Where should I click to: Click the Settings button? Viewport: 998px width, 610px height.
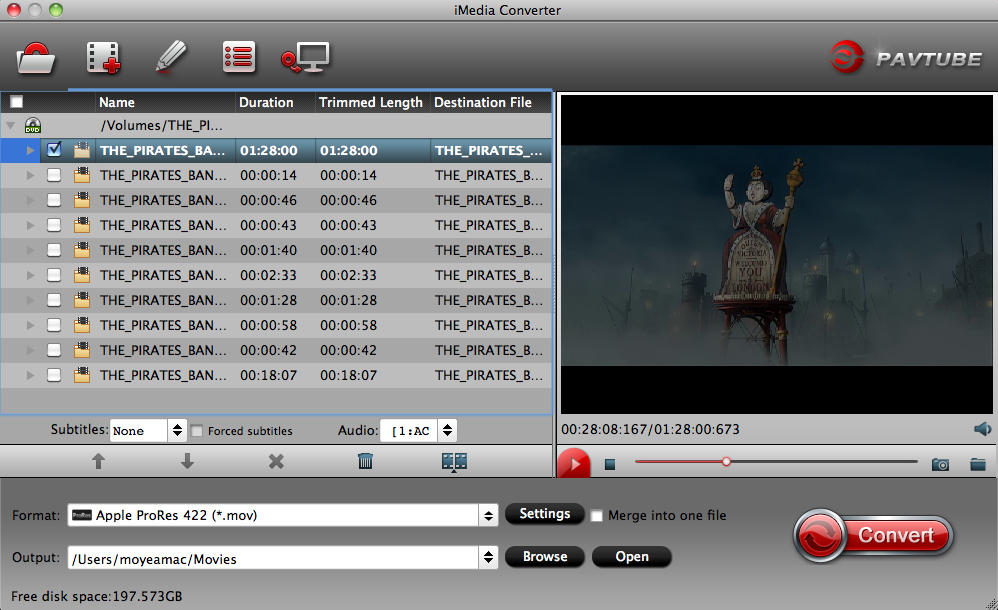point(545,514)
